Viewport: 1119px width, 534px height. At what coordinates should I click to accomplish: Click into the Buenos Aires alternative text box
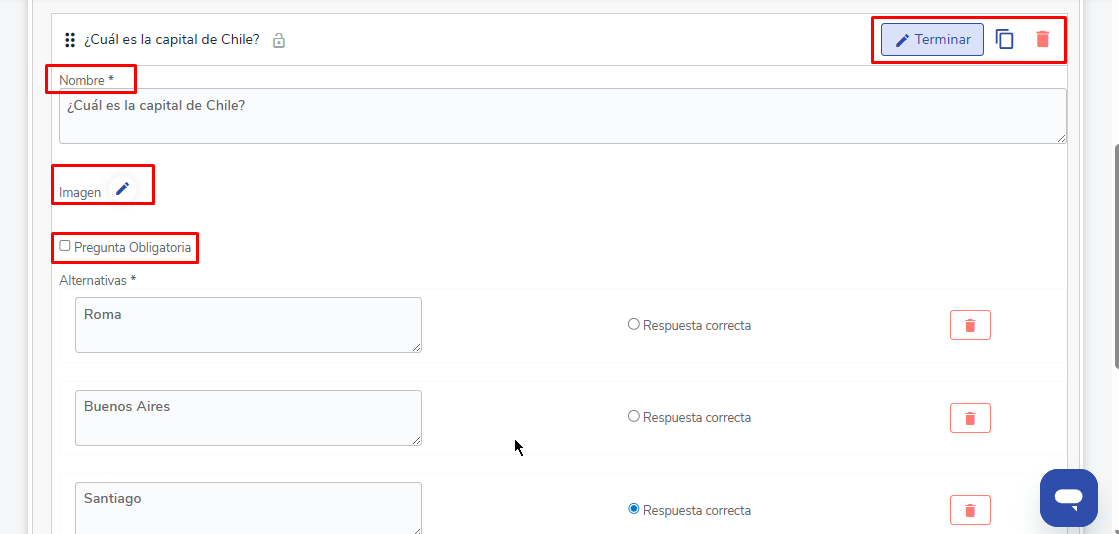(248, 417)
